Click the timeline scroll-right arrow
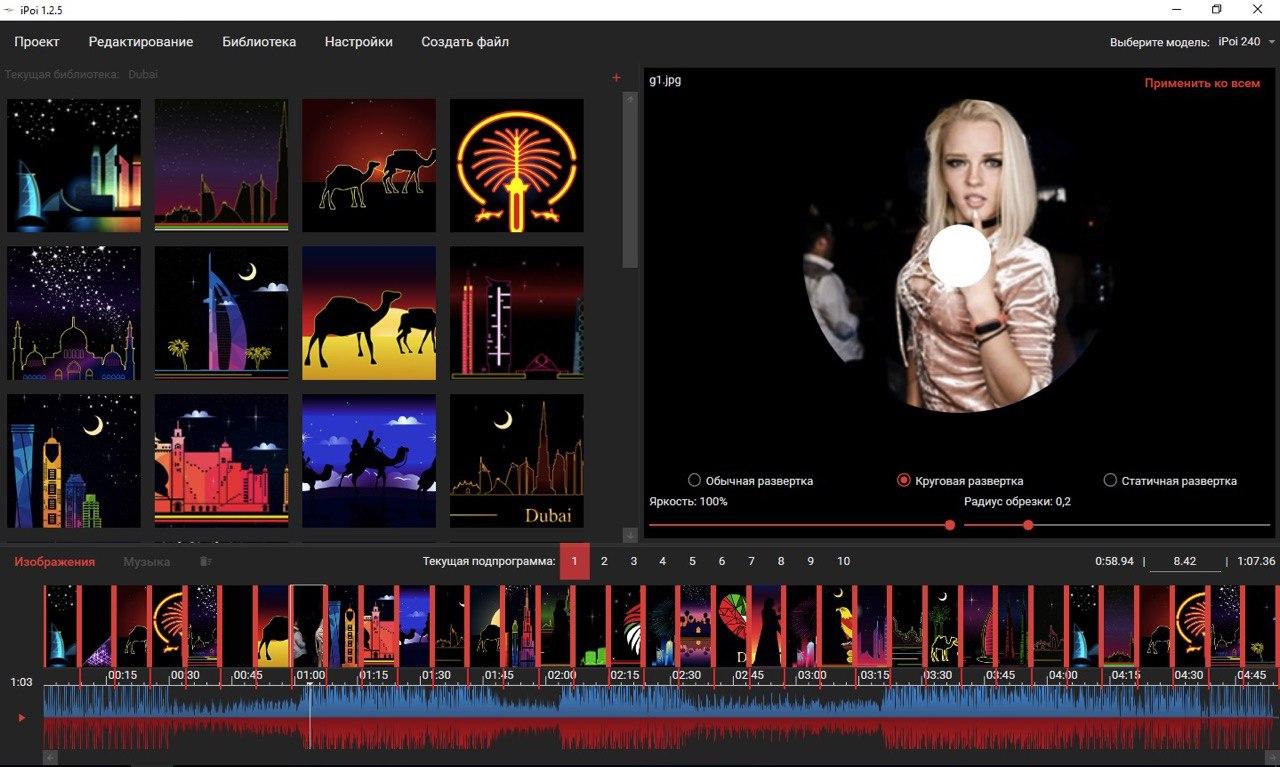This screenshot has height=767, width=1280. coord(1271,758)
